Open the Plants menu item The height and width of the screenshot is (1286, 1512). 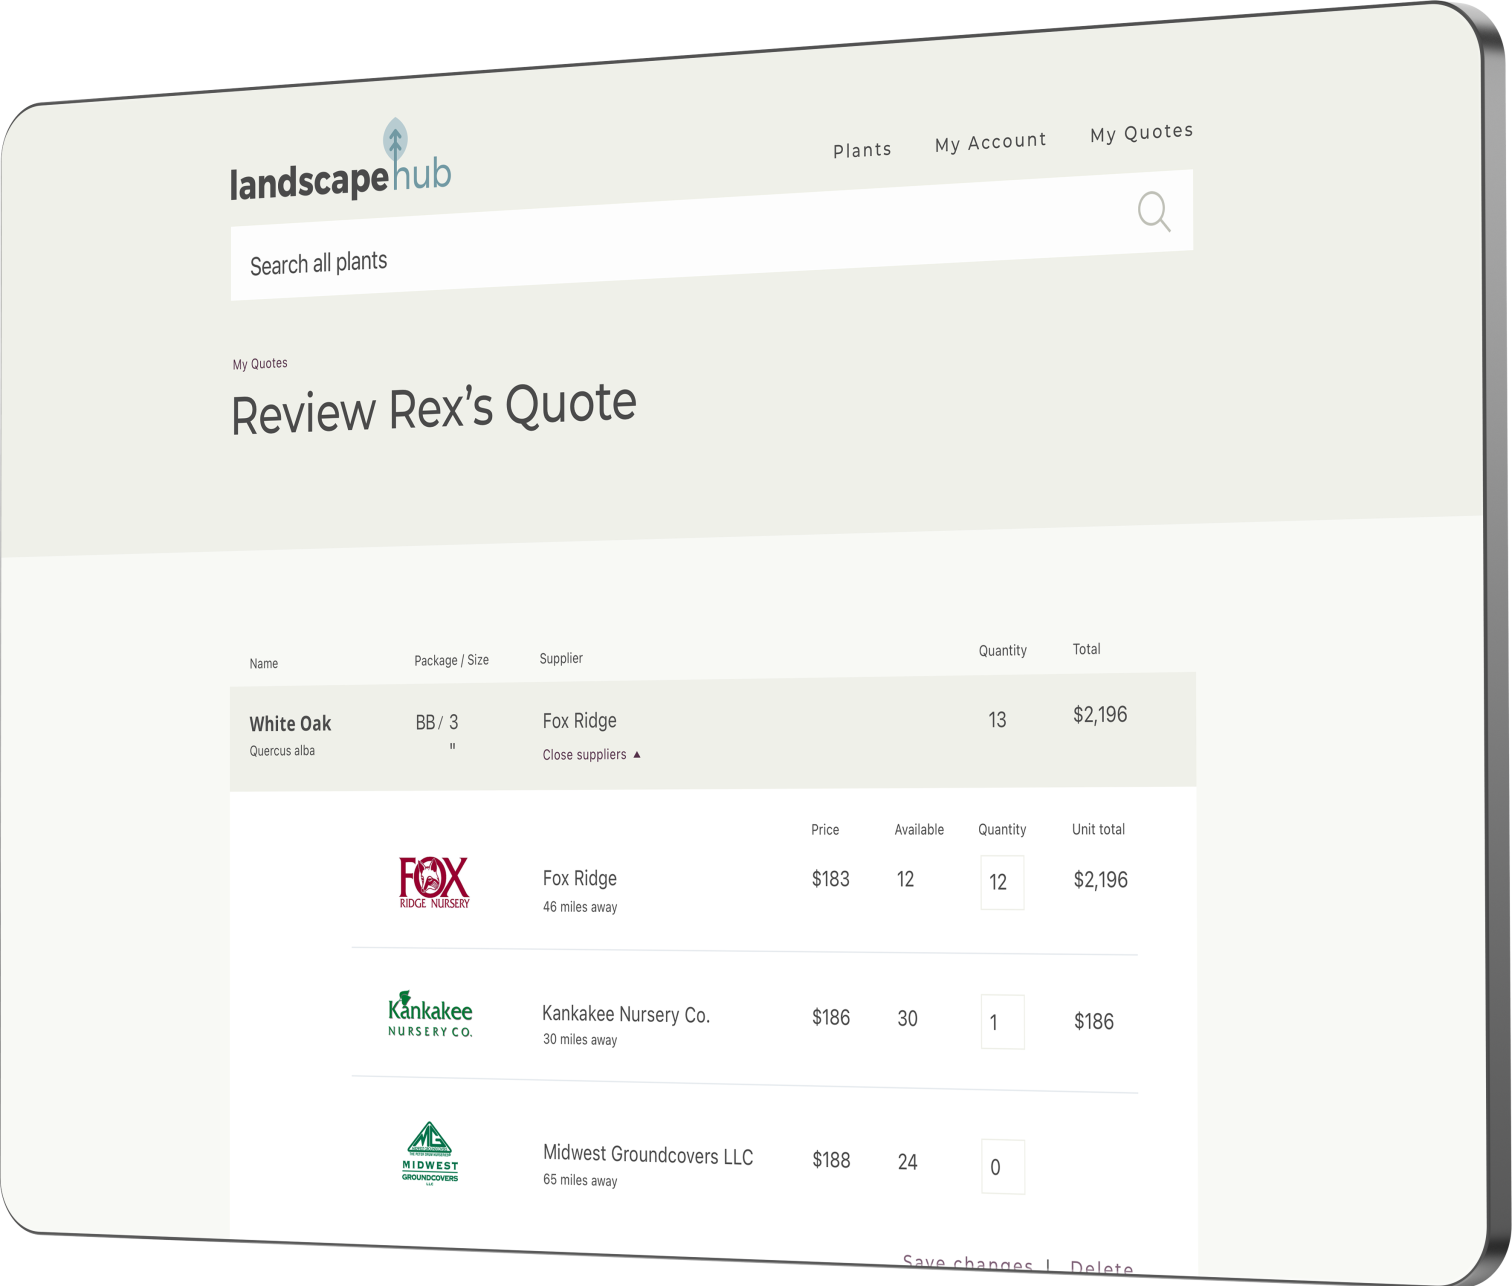tap(862, 150)
